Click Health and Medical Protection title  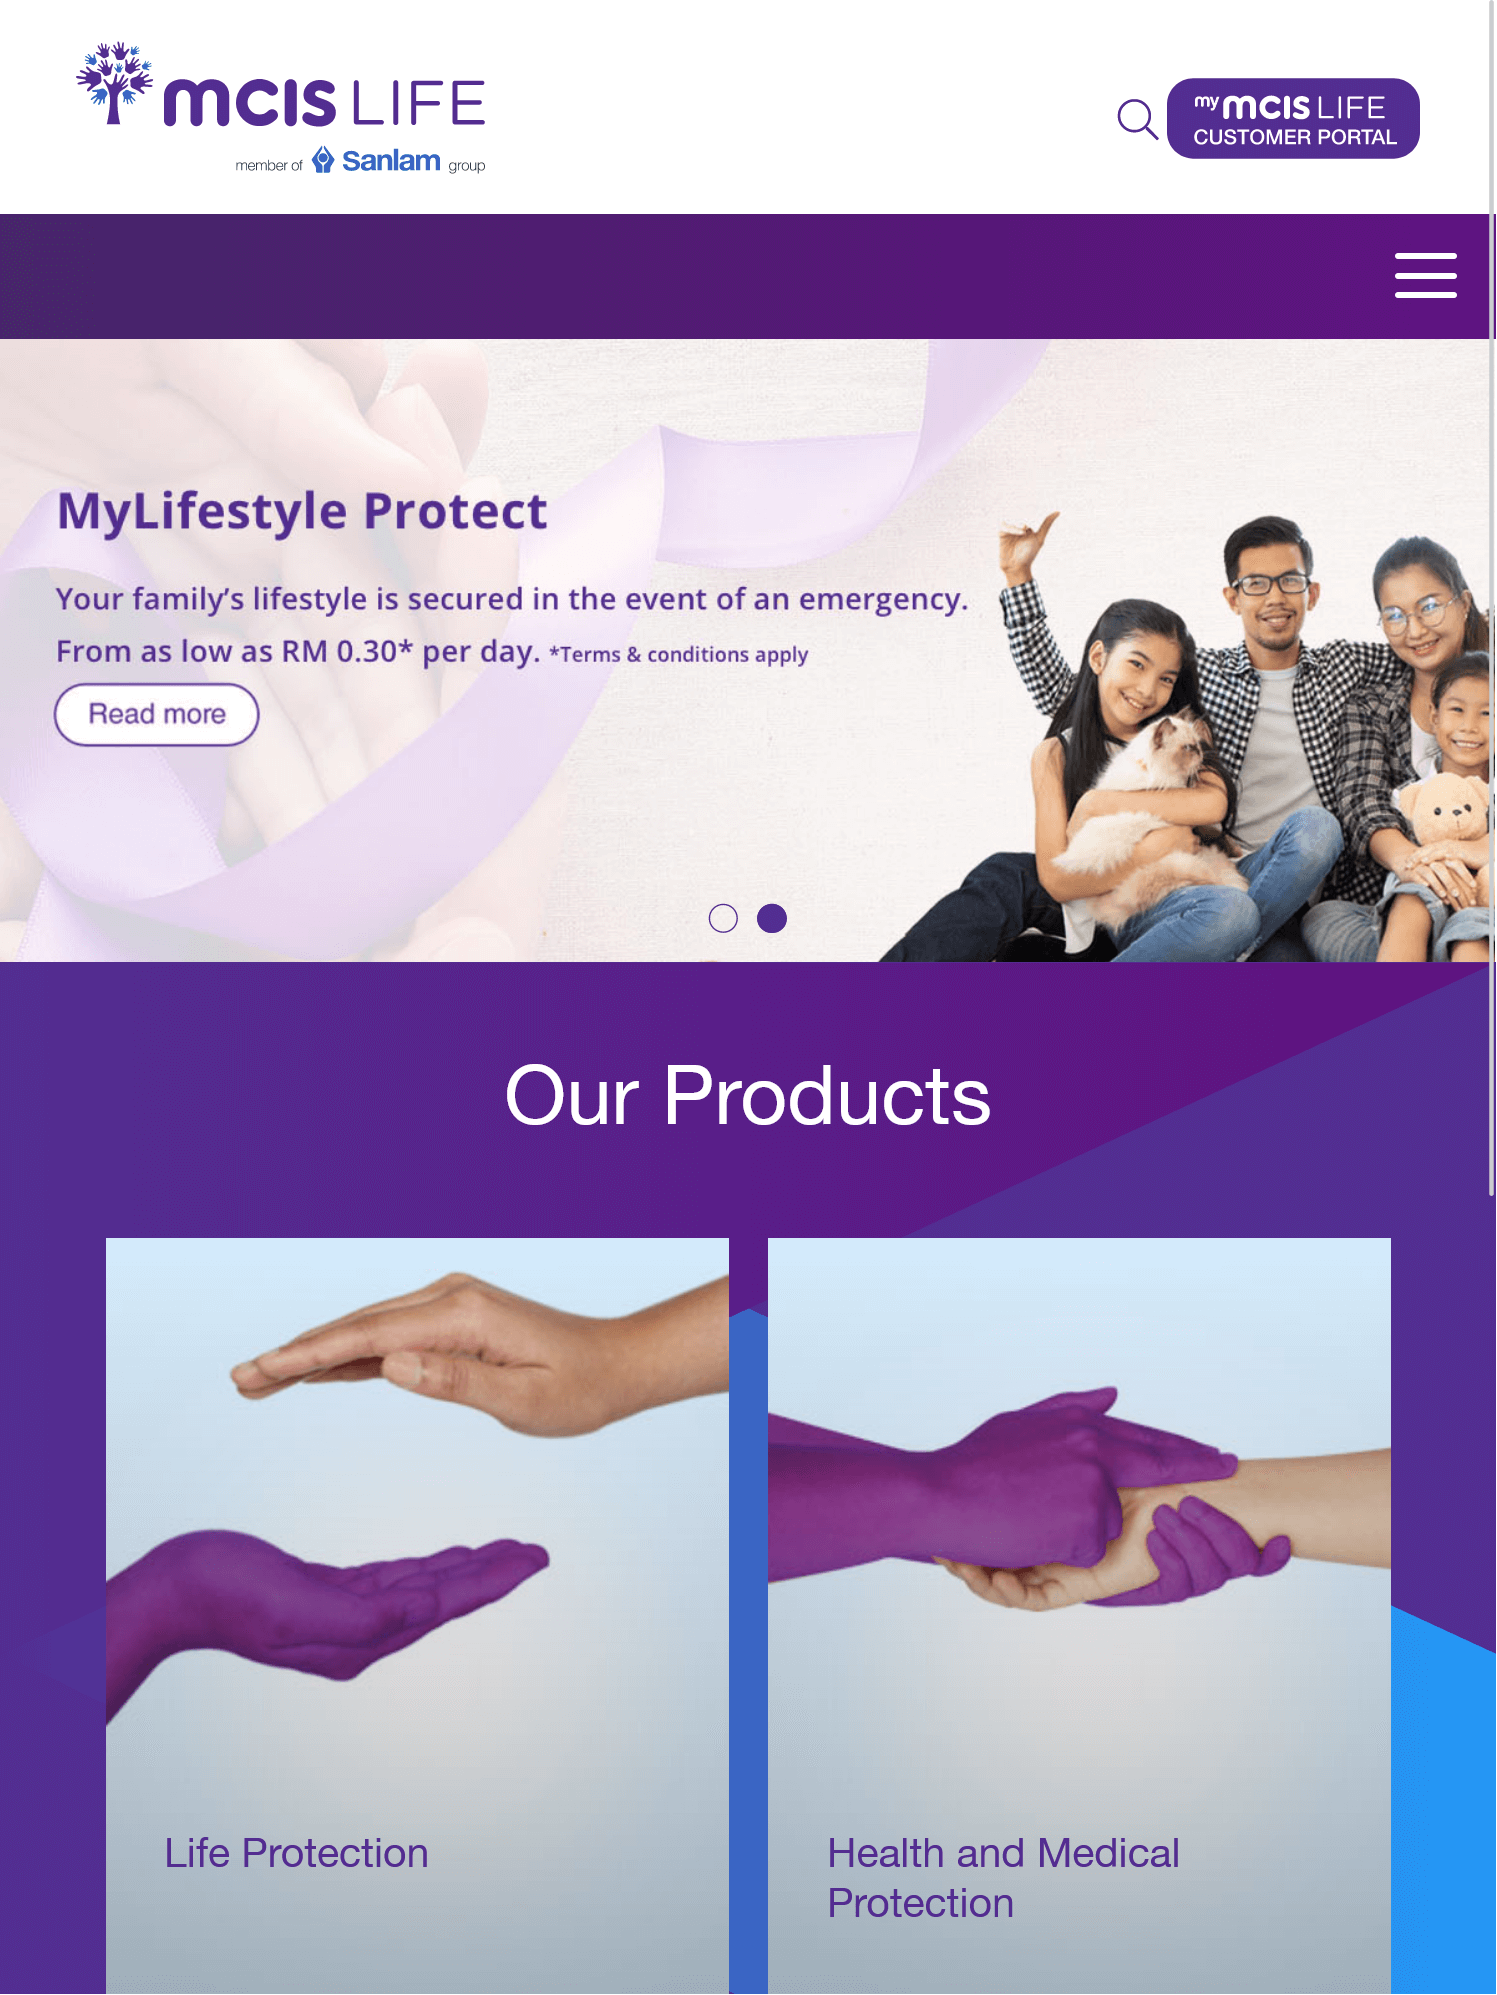[x=1003, y=1878]
